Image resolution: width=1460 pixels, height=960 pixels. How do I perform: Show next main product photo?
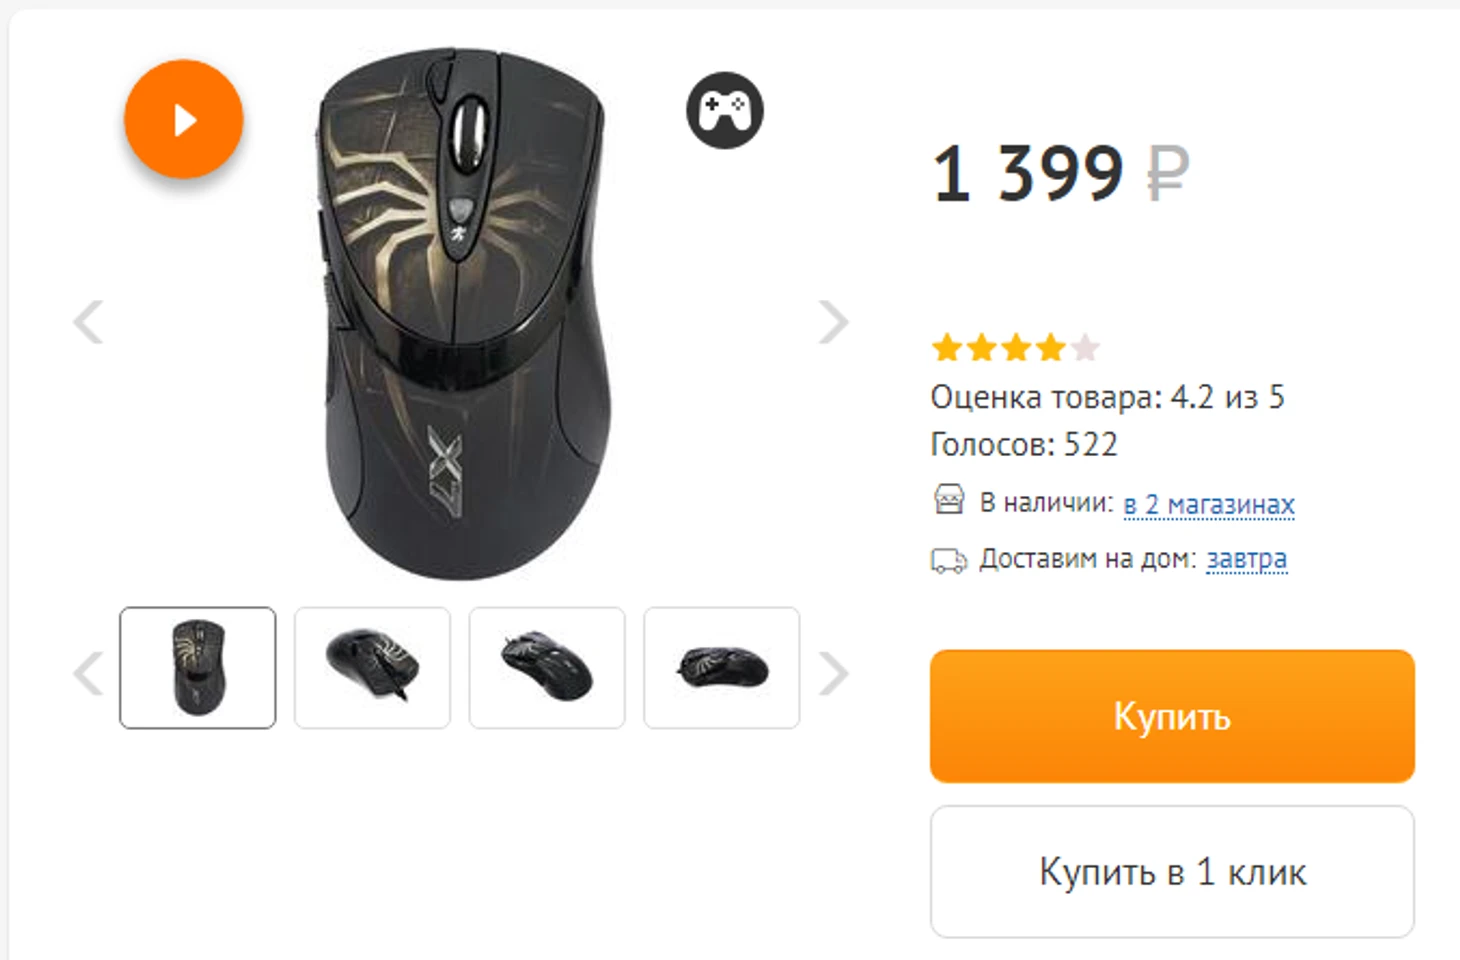(x=833, y=322)
